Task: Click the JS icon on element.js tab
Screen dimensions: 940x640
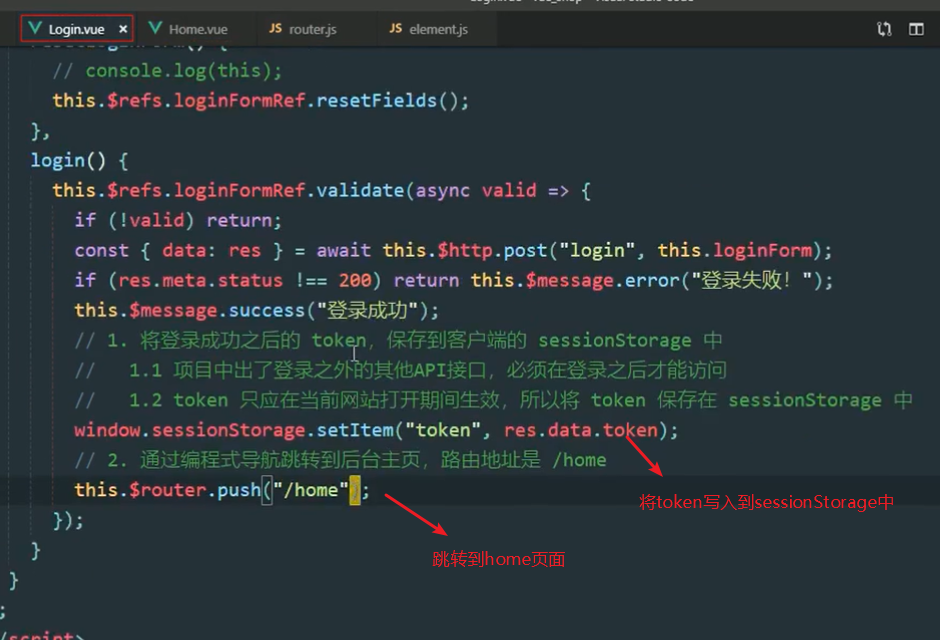Action: (x=396, y=28)
